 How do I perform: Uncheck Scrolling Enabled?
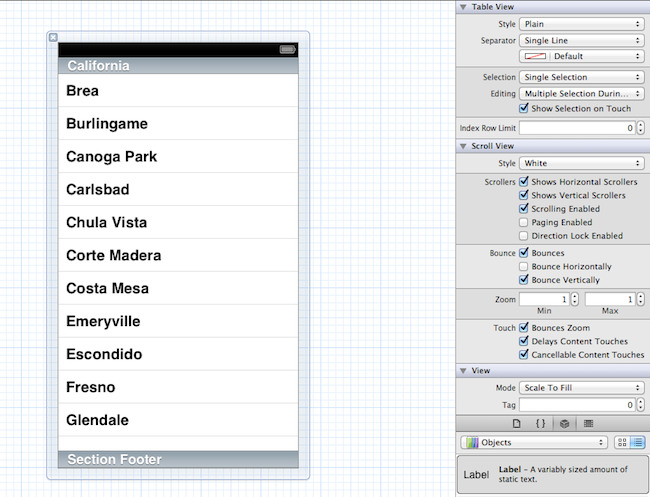click(524, 208)
